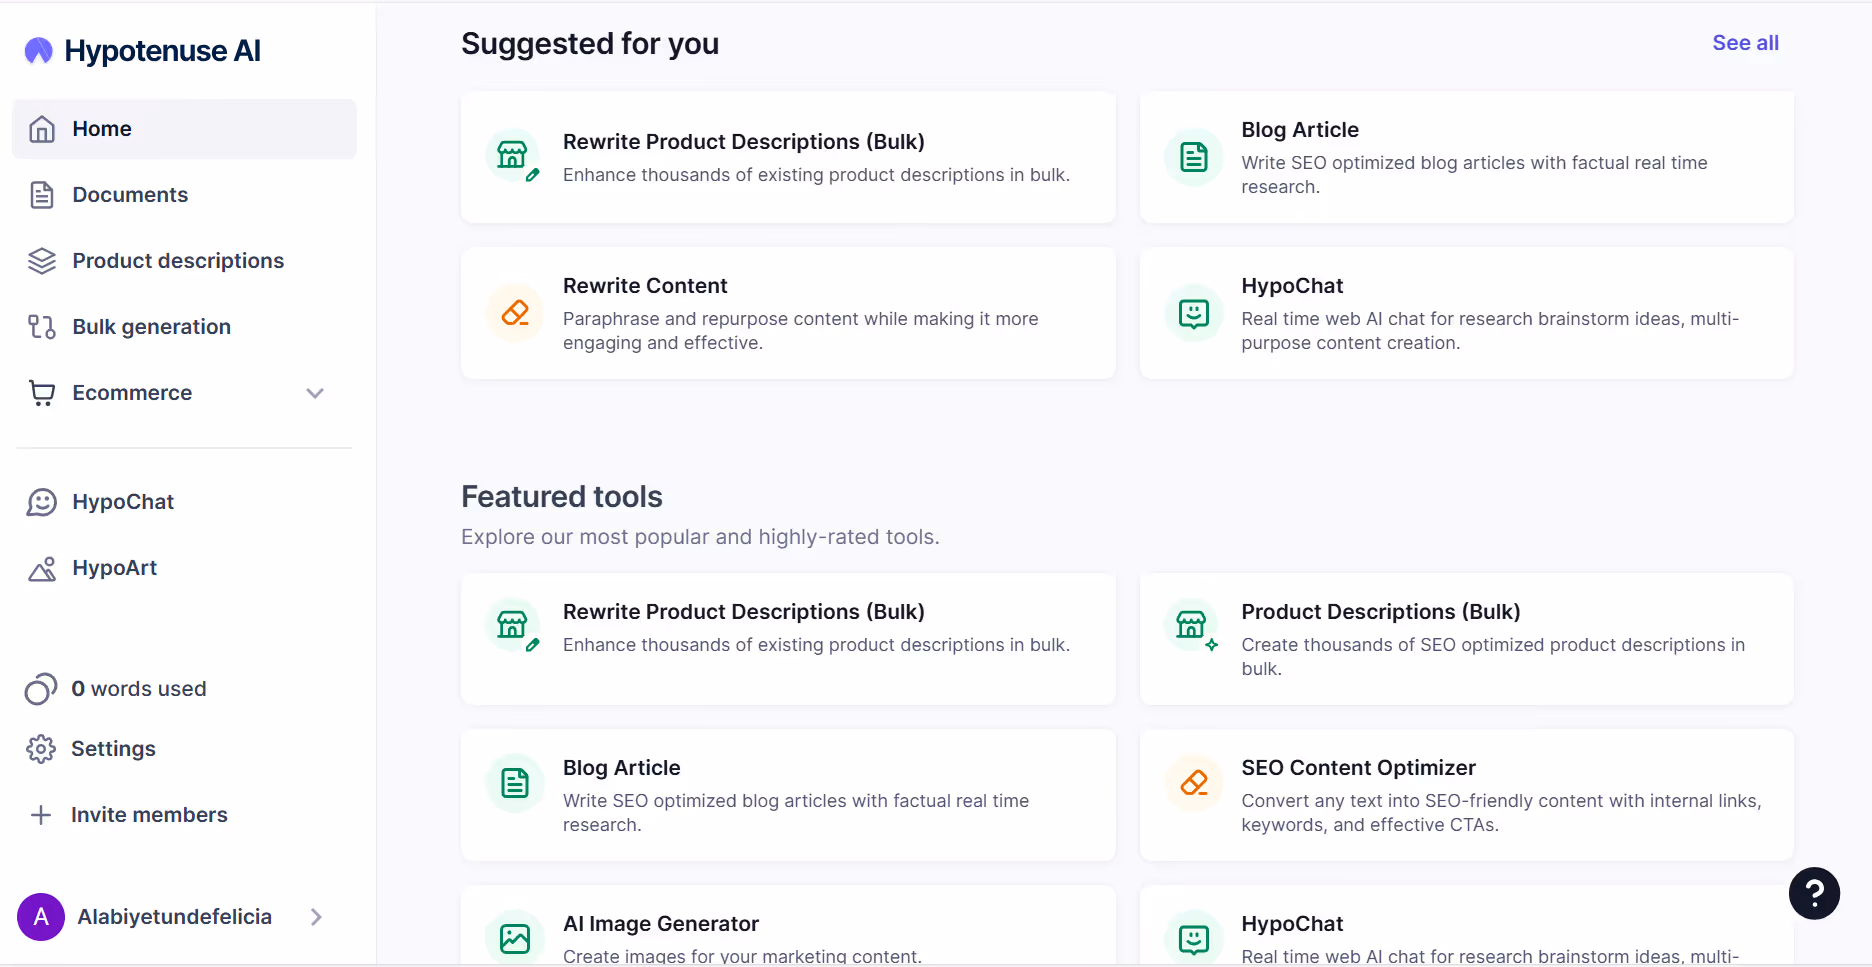This screenshot has height=967, width=1872.
Task: Open the account menu chevron beside Alabiyetundefelicia
Action: (x=316, y=917)
